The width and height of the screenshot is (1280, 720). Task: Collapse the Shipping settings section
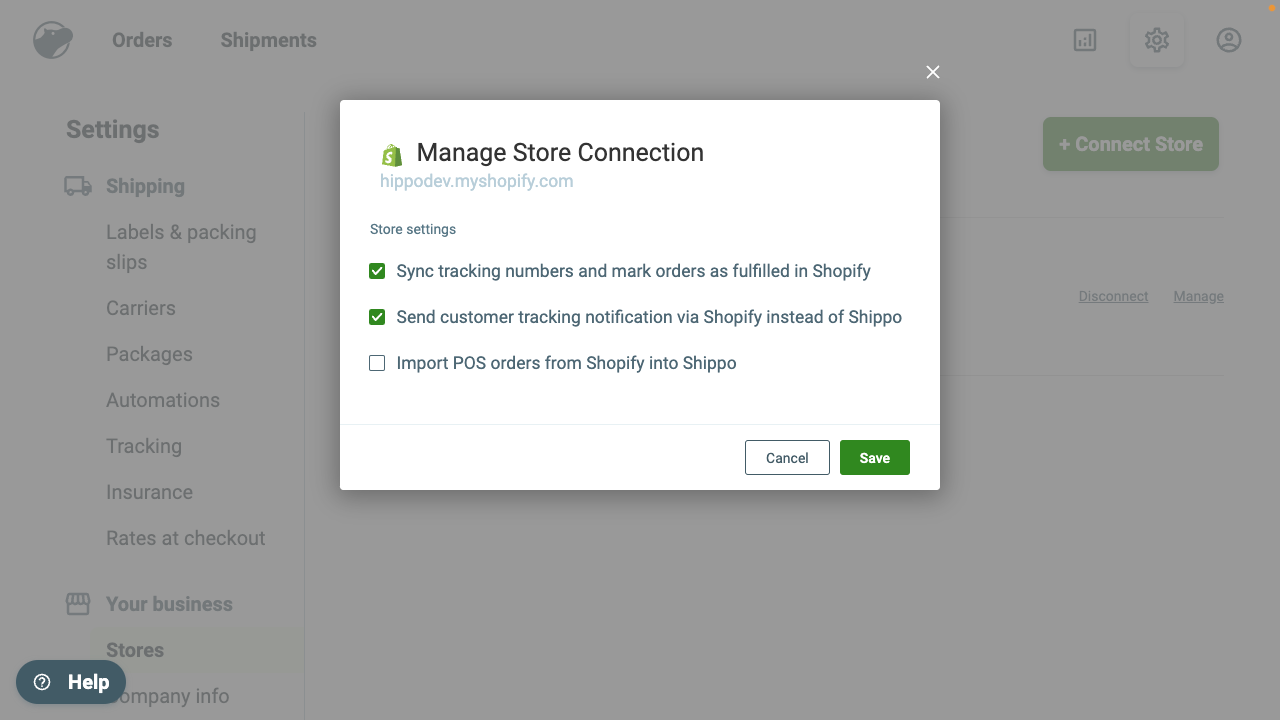145,186
